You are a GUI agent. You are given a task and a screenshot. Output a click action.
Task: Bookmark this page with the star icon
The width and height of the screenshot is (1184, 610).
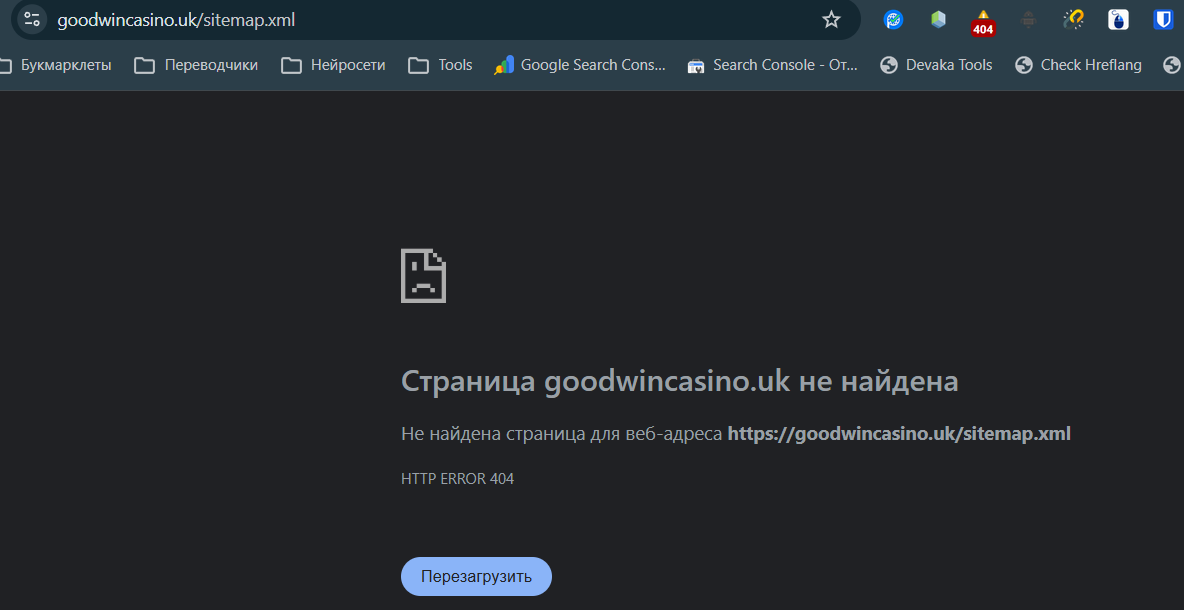(831, 20)
